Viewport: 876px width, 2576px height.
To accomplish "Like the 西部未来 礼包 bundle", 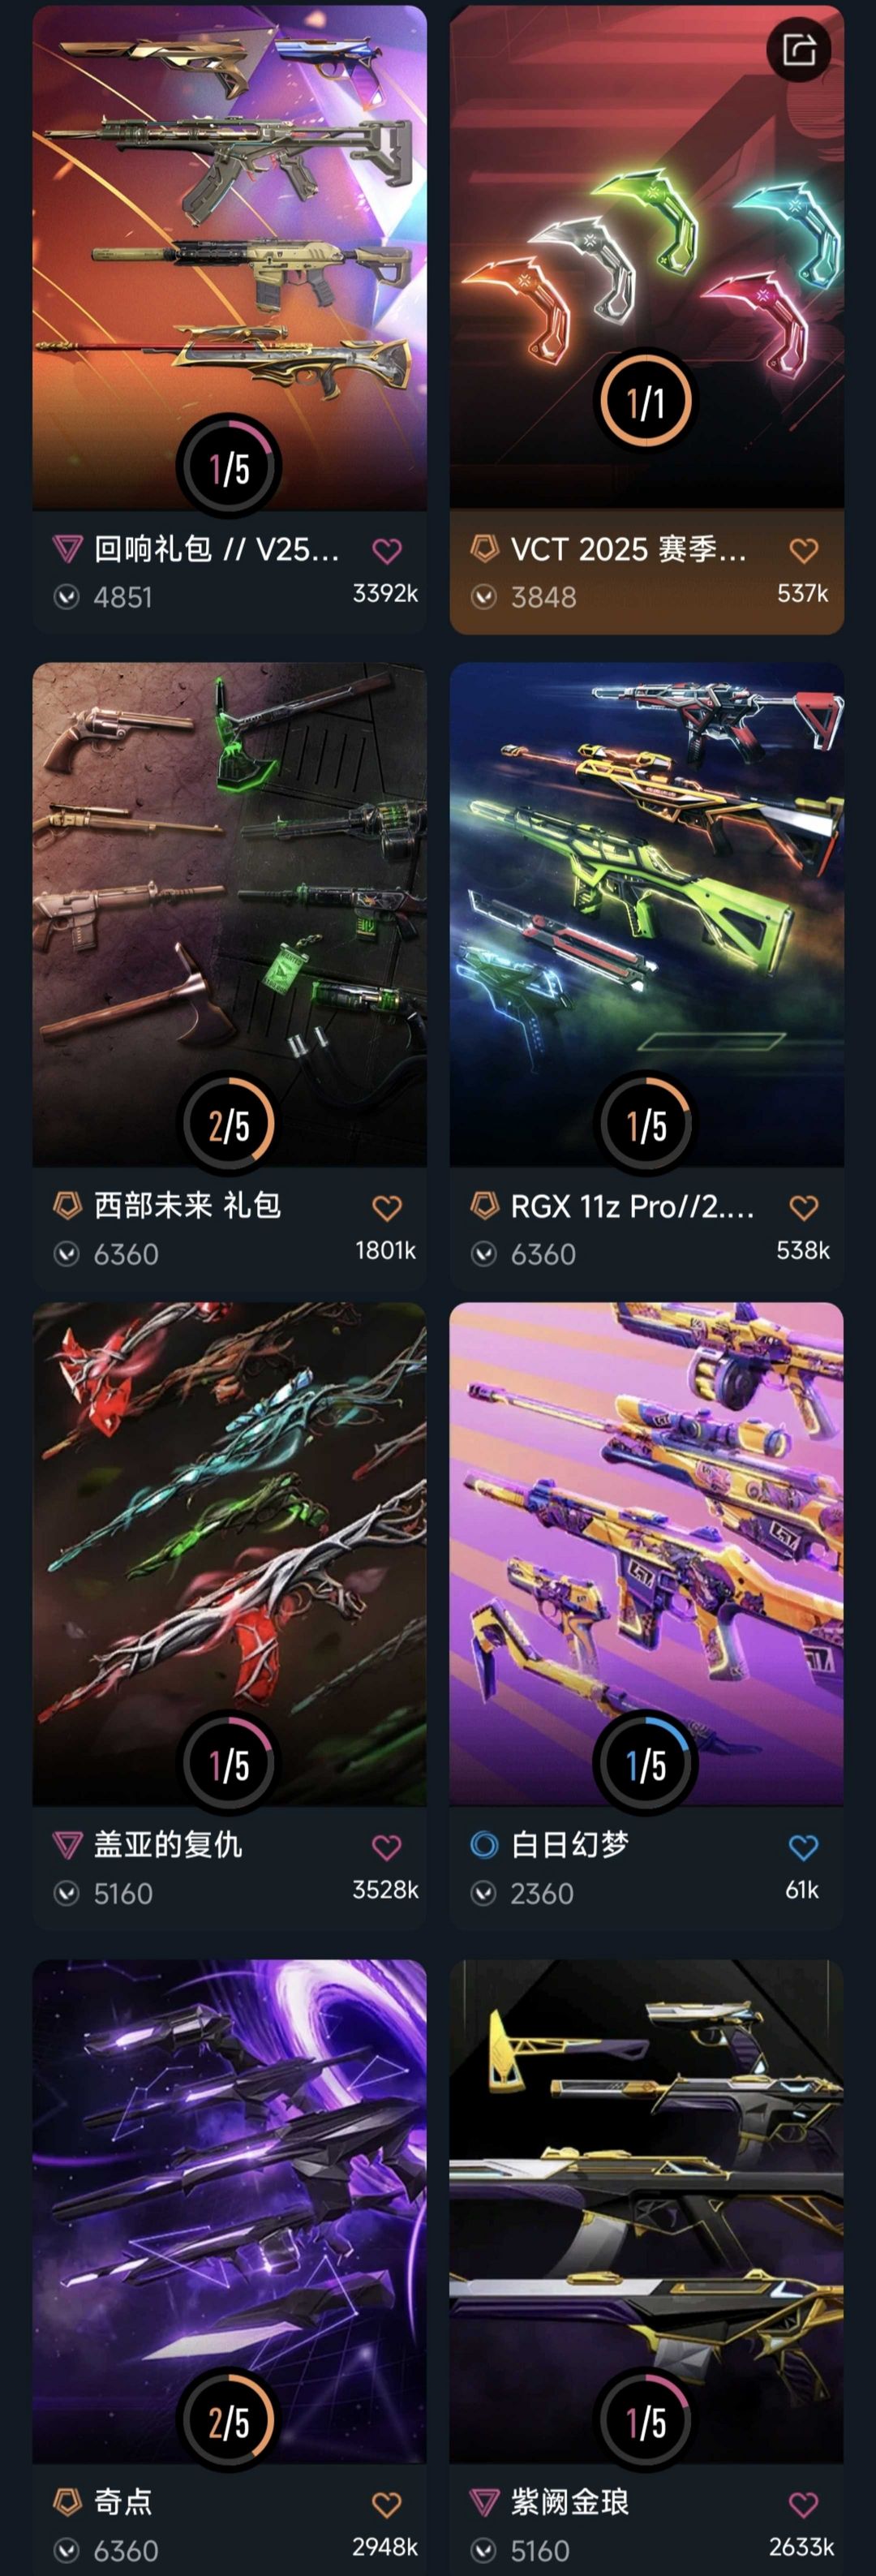I will point(387,1207).
